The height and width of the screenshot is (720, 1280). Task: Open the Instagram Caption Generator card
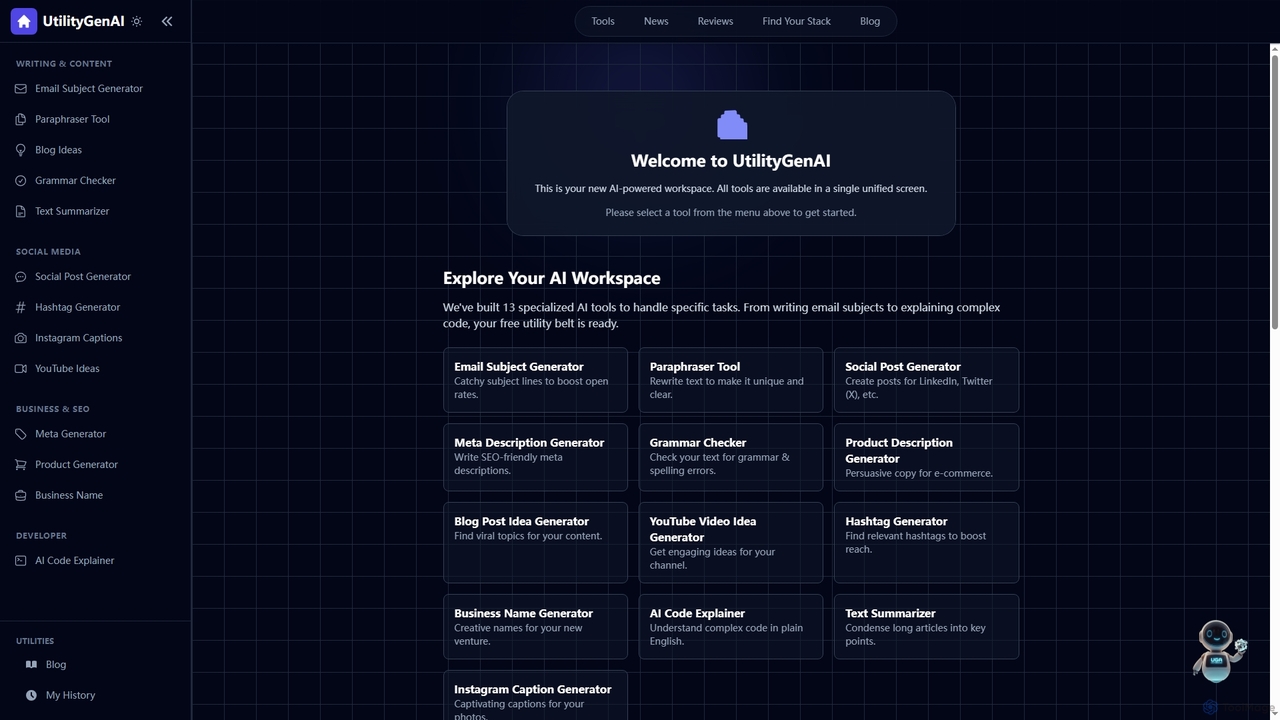coord(535,696)
